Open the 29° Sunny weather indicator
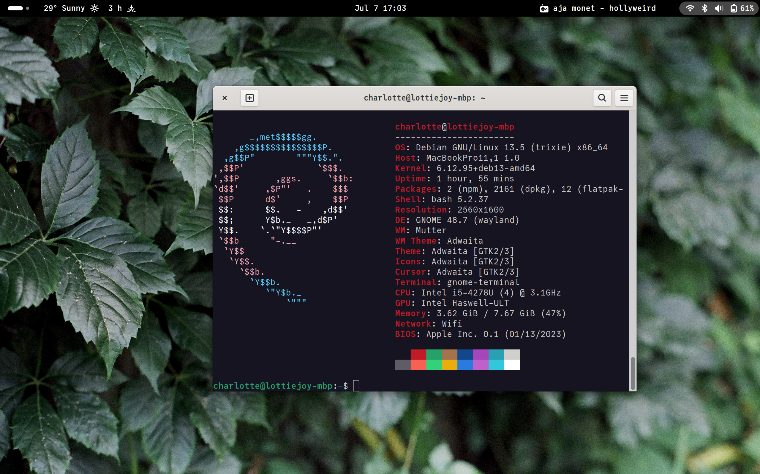 point(71,8)
